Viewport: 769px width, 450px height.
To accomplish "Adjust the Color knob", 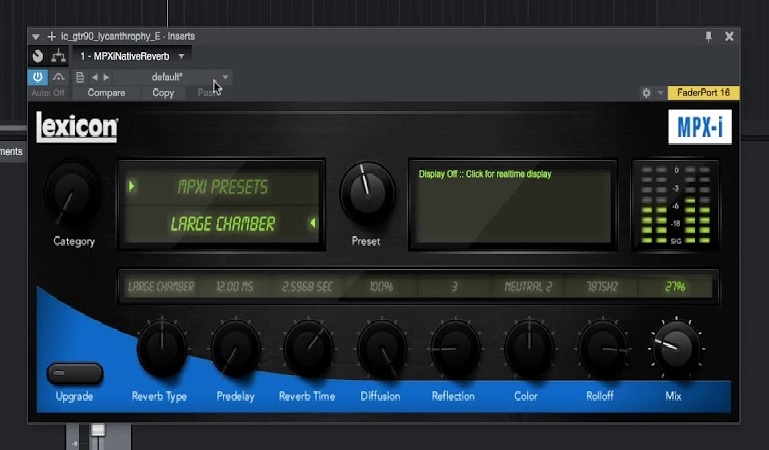I will pyautogui.click(x=529, y=348).
